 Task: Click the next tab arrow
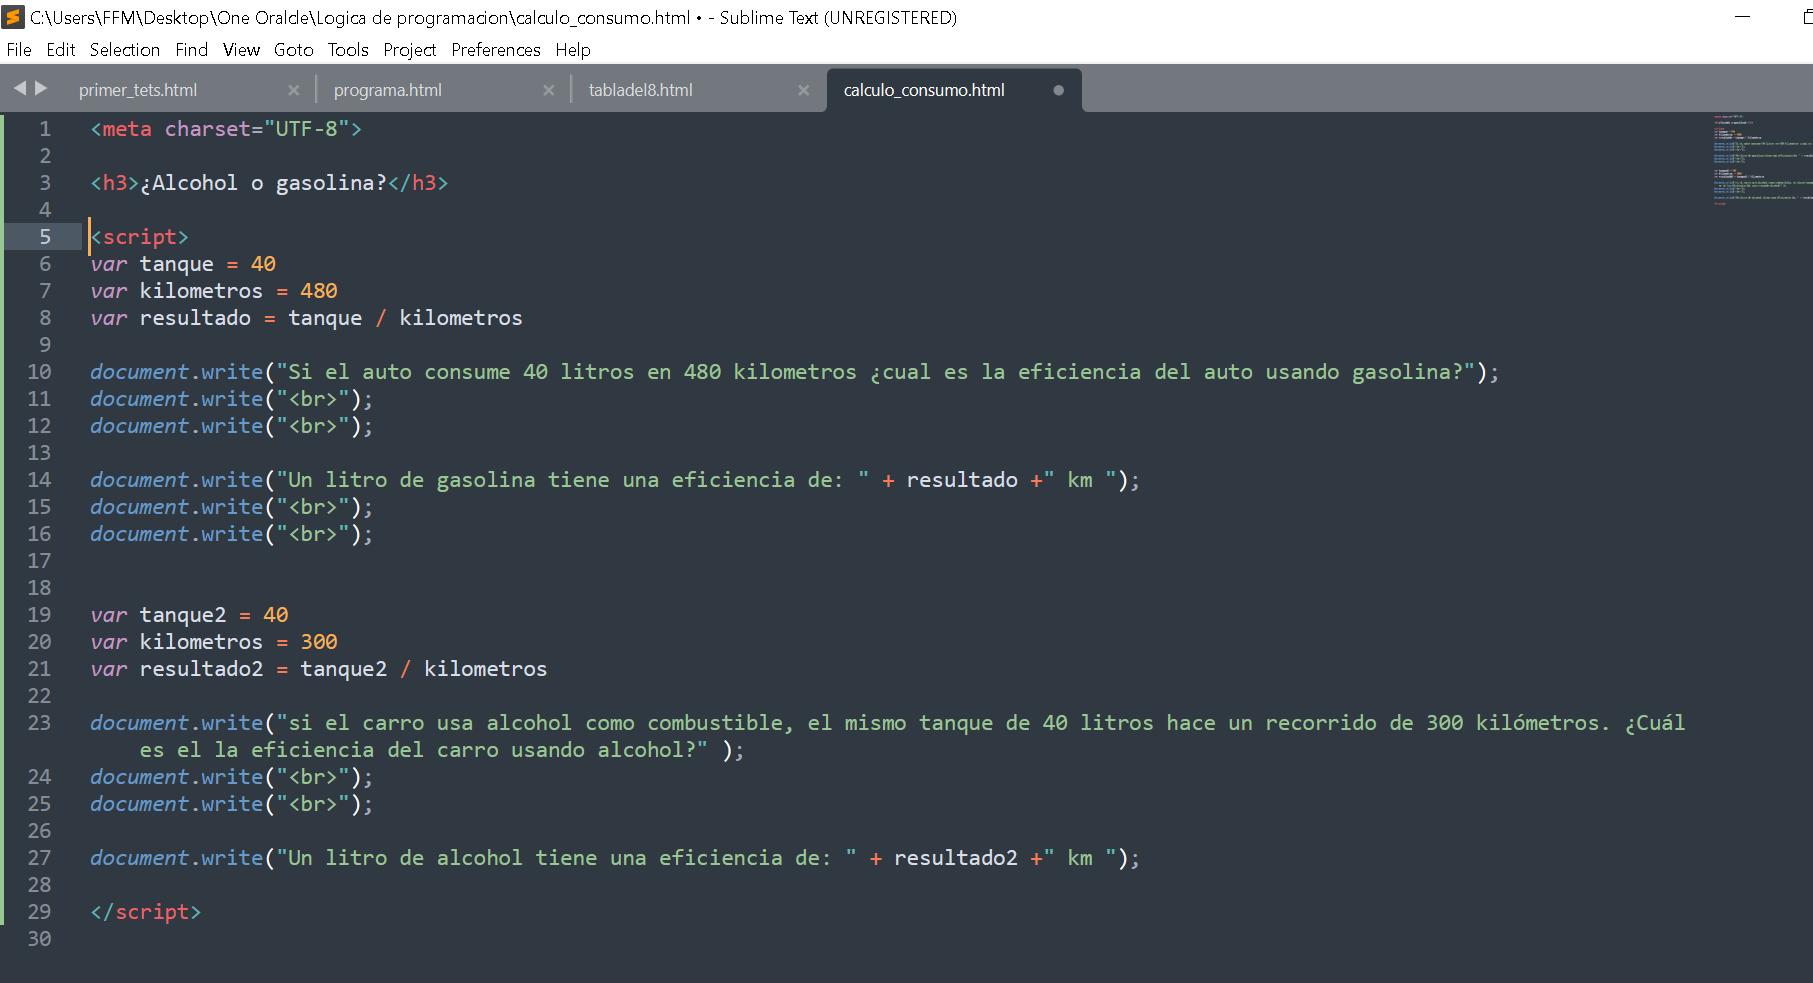coord(41,88)
